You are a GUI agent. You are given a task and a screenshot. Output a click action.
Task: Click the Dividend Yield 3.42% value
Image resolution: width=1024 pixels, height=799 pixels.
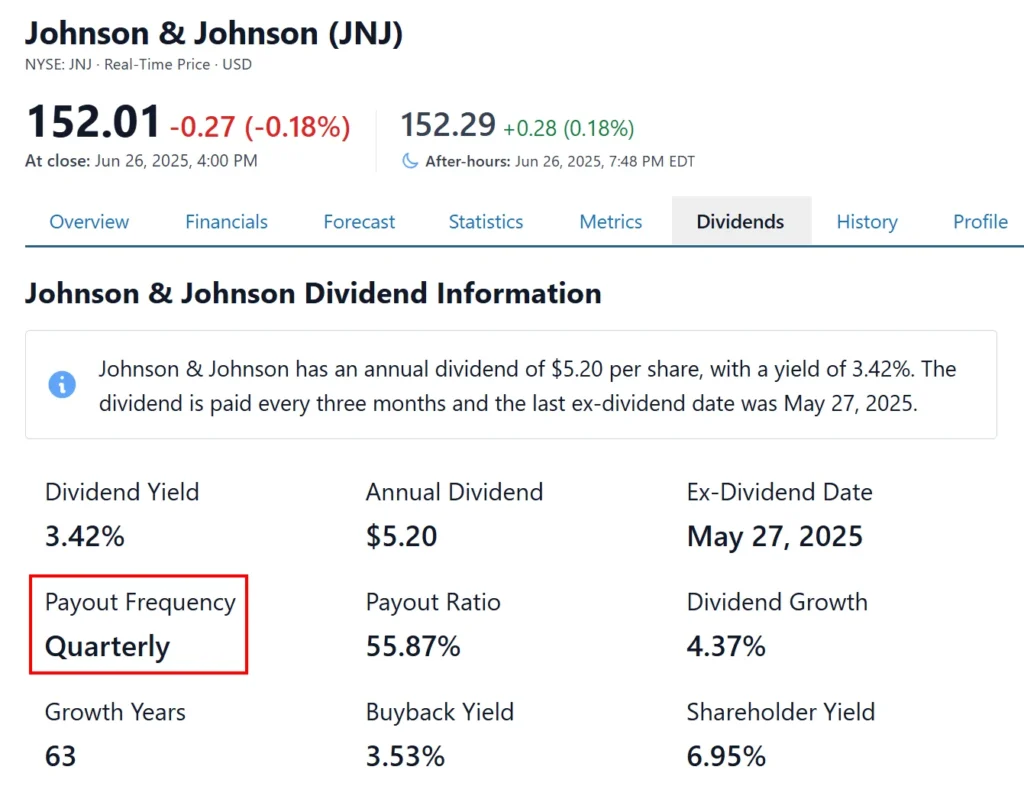pos(85,536)
